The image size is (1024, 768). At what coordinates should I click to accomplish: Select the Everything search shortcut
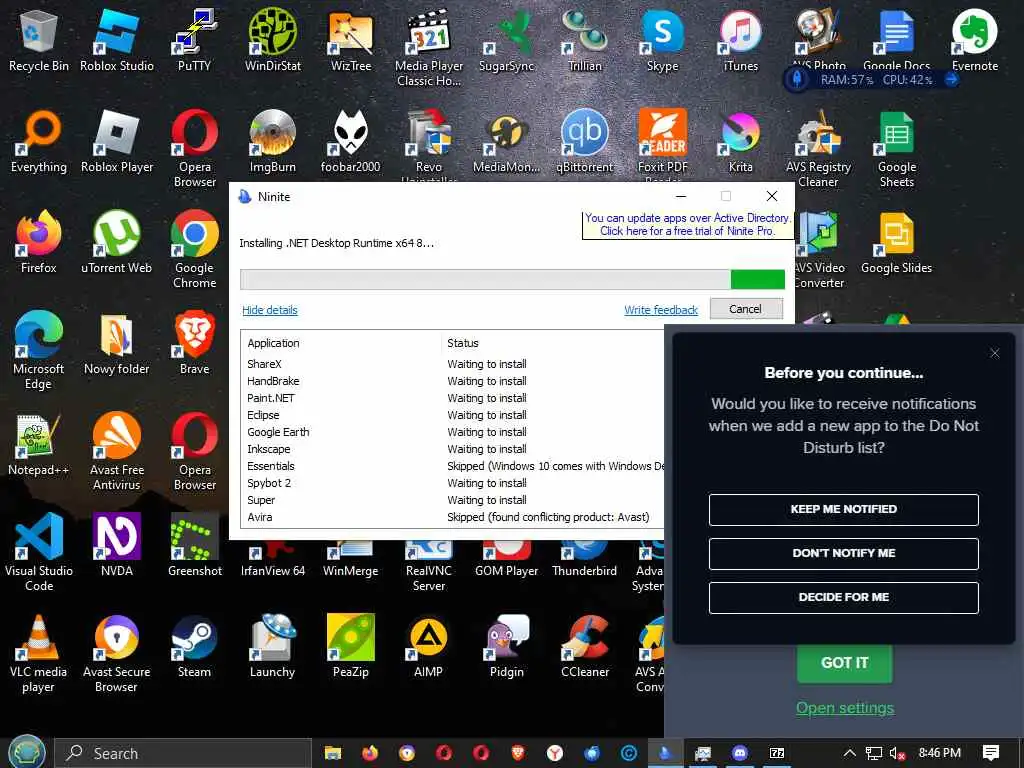pyautogui.click(x=39, y=141)
